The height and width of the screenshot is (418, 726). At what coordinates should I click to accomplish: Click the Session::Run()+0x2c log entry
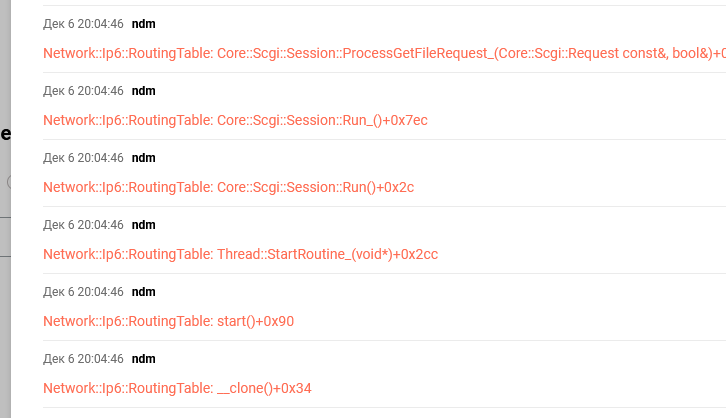click(228, 187)
